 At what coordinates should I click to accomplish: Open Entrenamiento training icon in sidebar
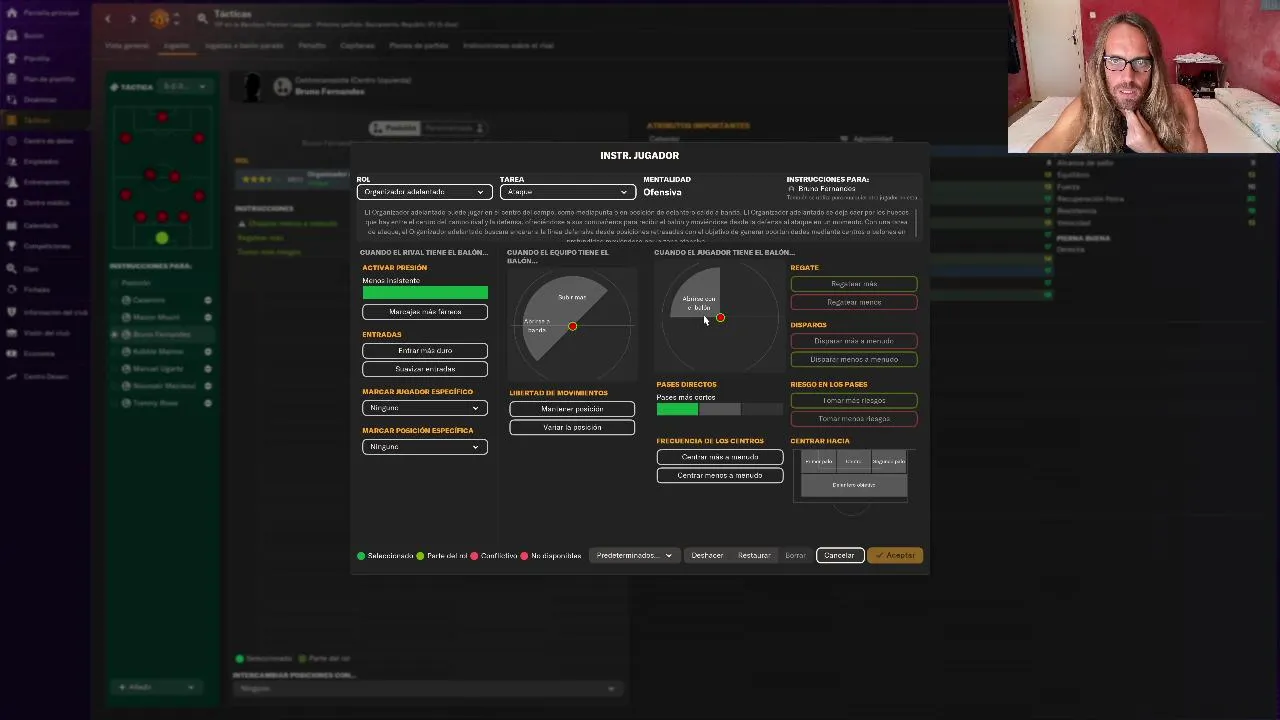point(11,182)
